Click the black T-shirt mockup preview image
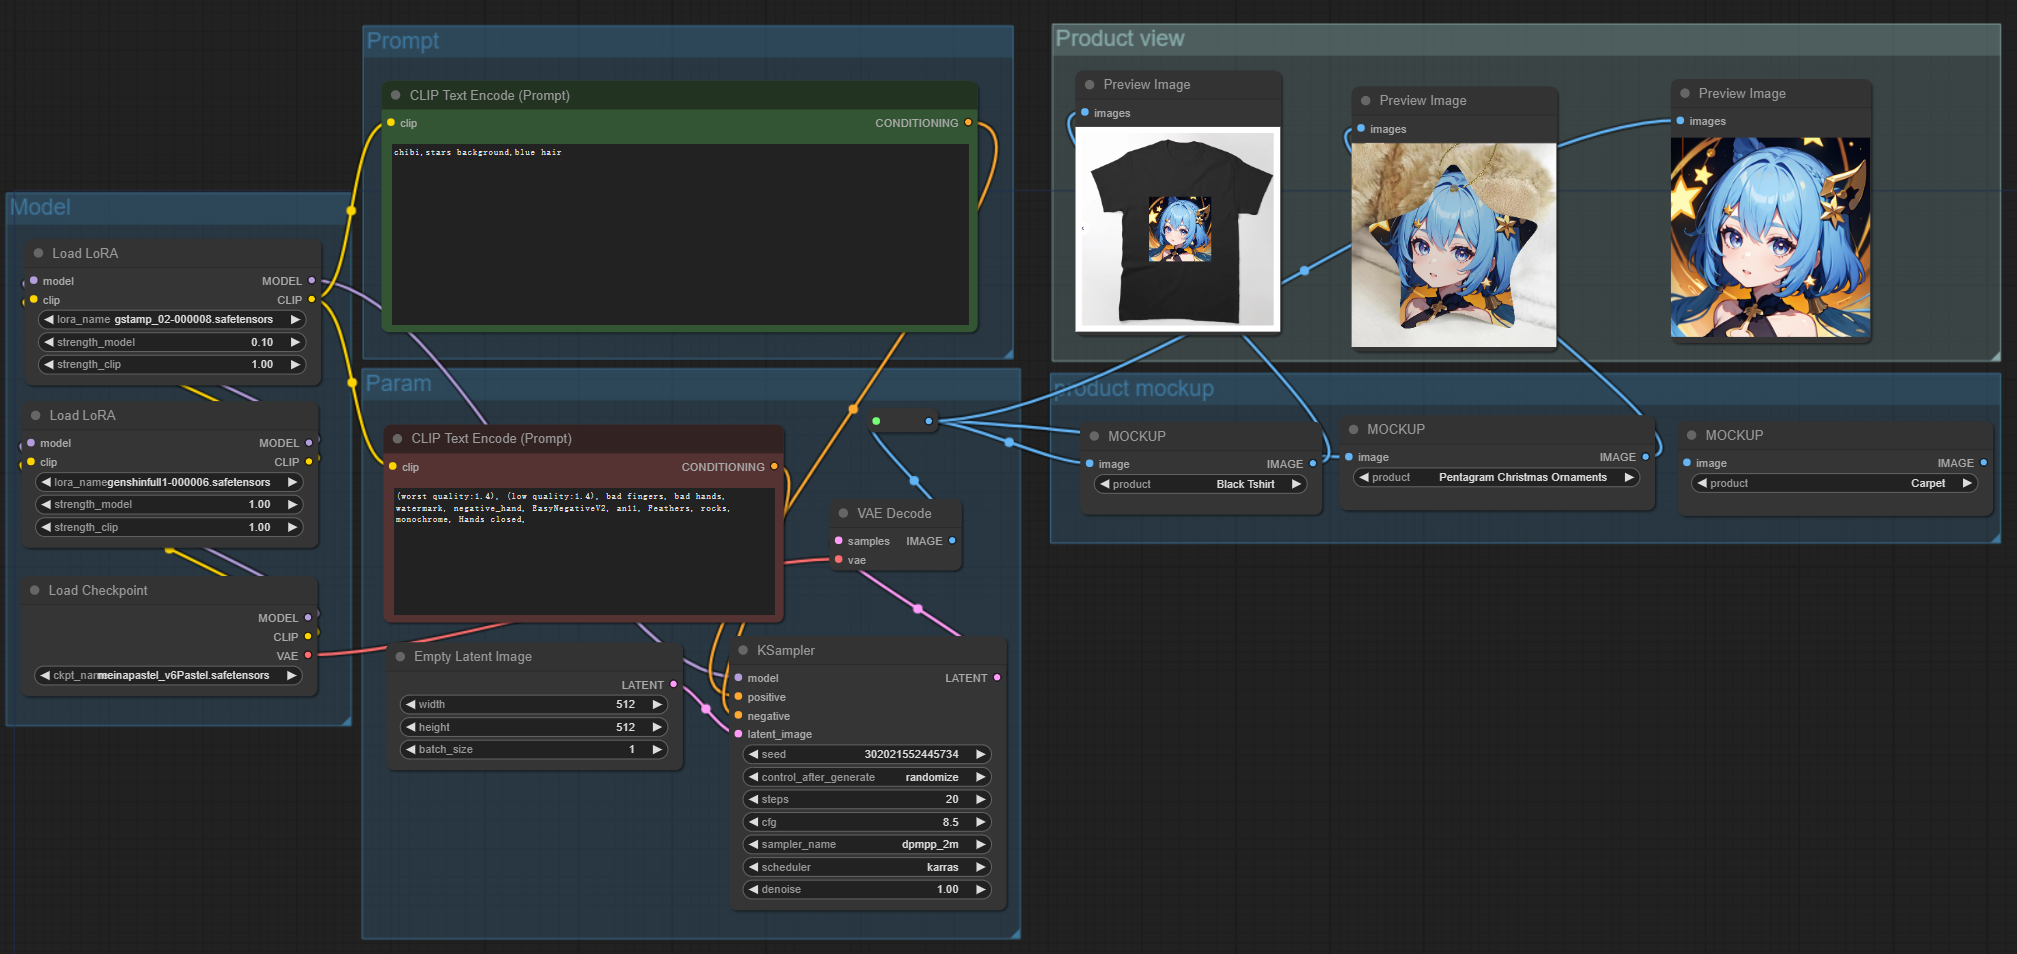This screenshot has height=954, width=2017. coord(1178,229)
